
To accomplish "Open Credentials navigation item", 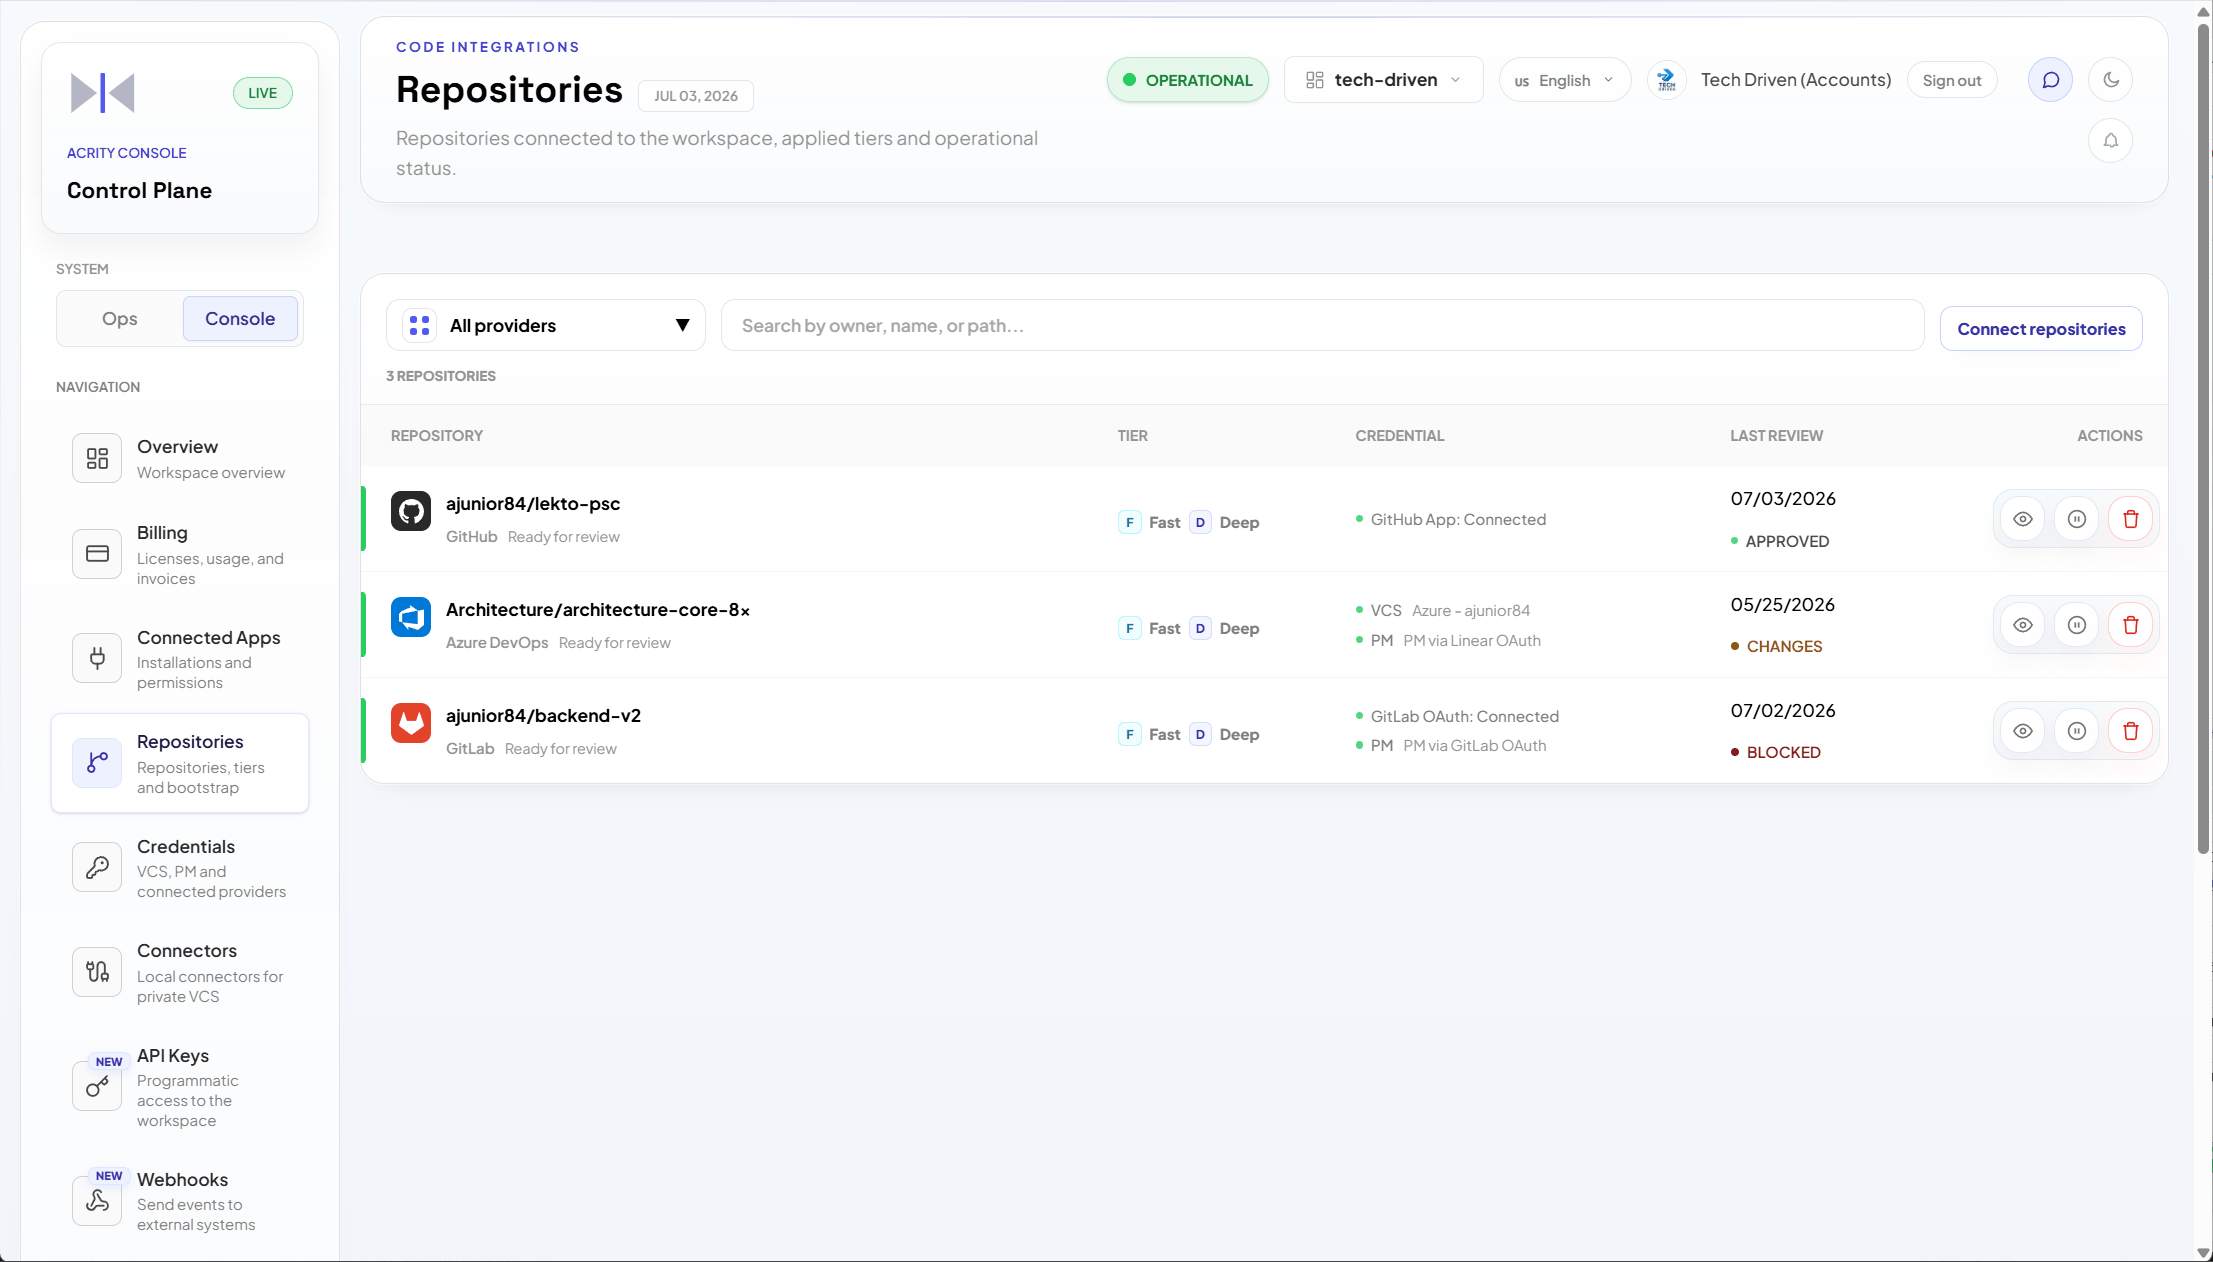I will (x=180, y=867).
